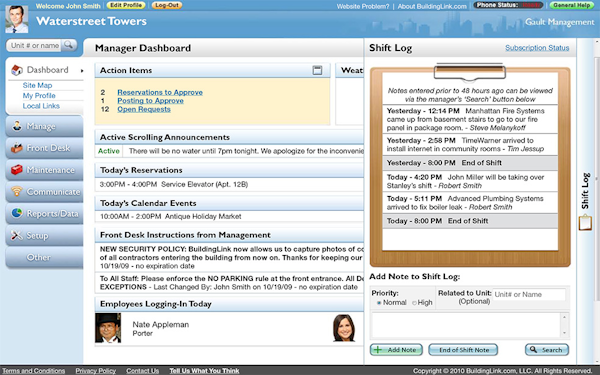Open the Other menu
Image resolution: width=600 pixels, height=375 pixels.
pyautogui.click(x=44, y=257)
